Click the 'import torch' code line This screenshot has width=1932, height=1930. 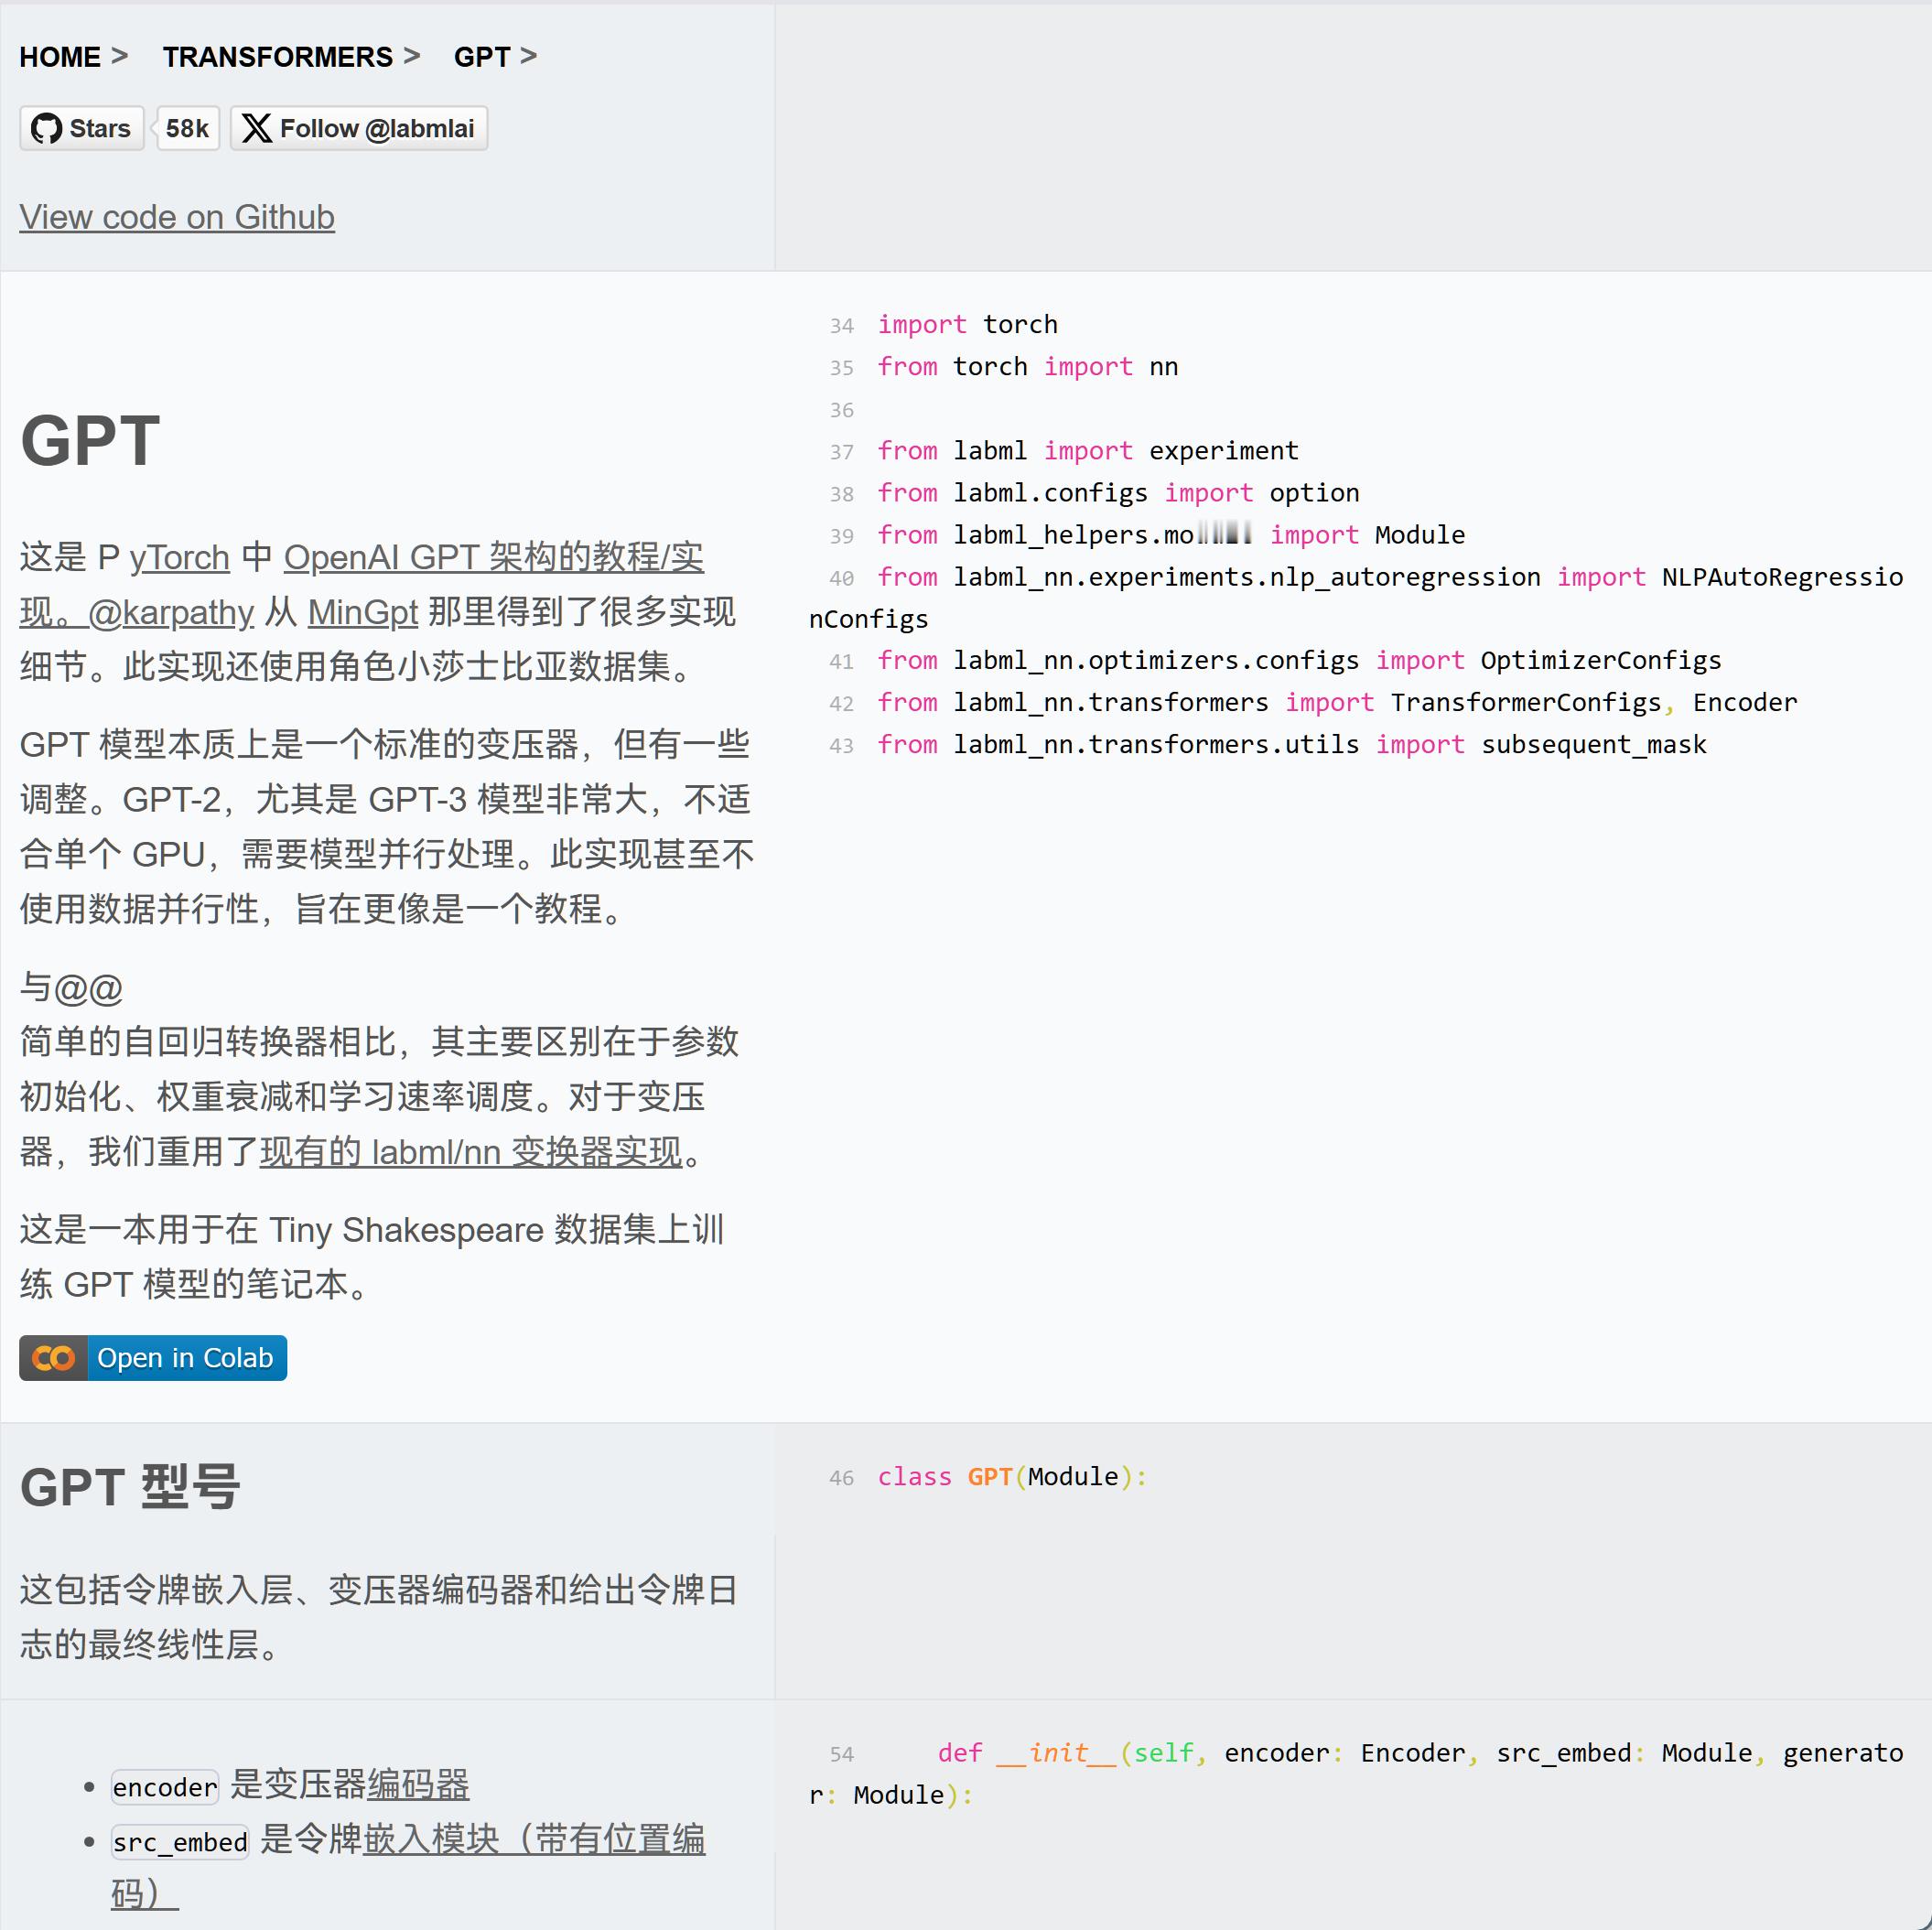click(x=967, y=325)
